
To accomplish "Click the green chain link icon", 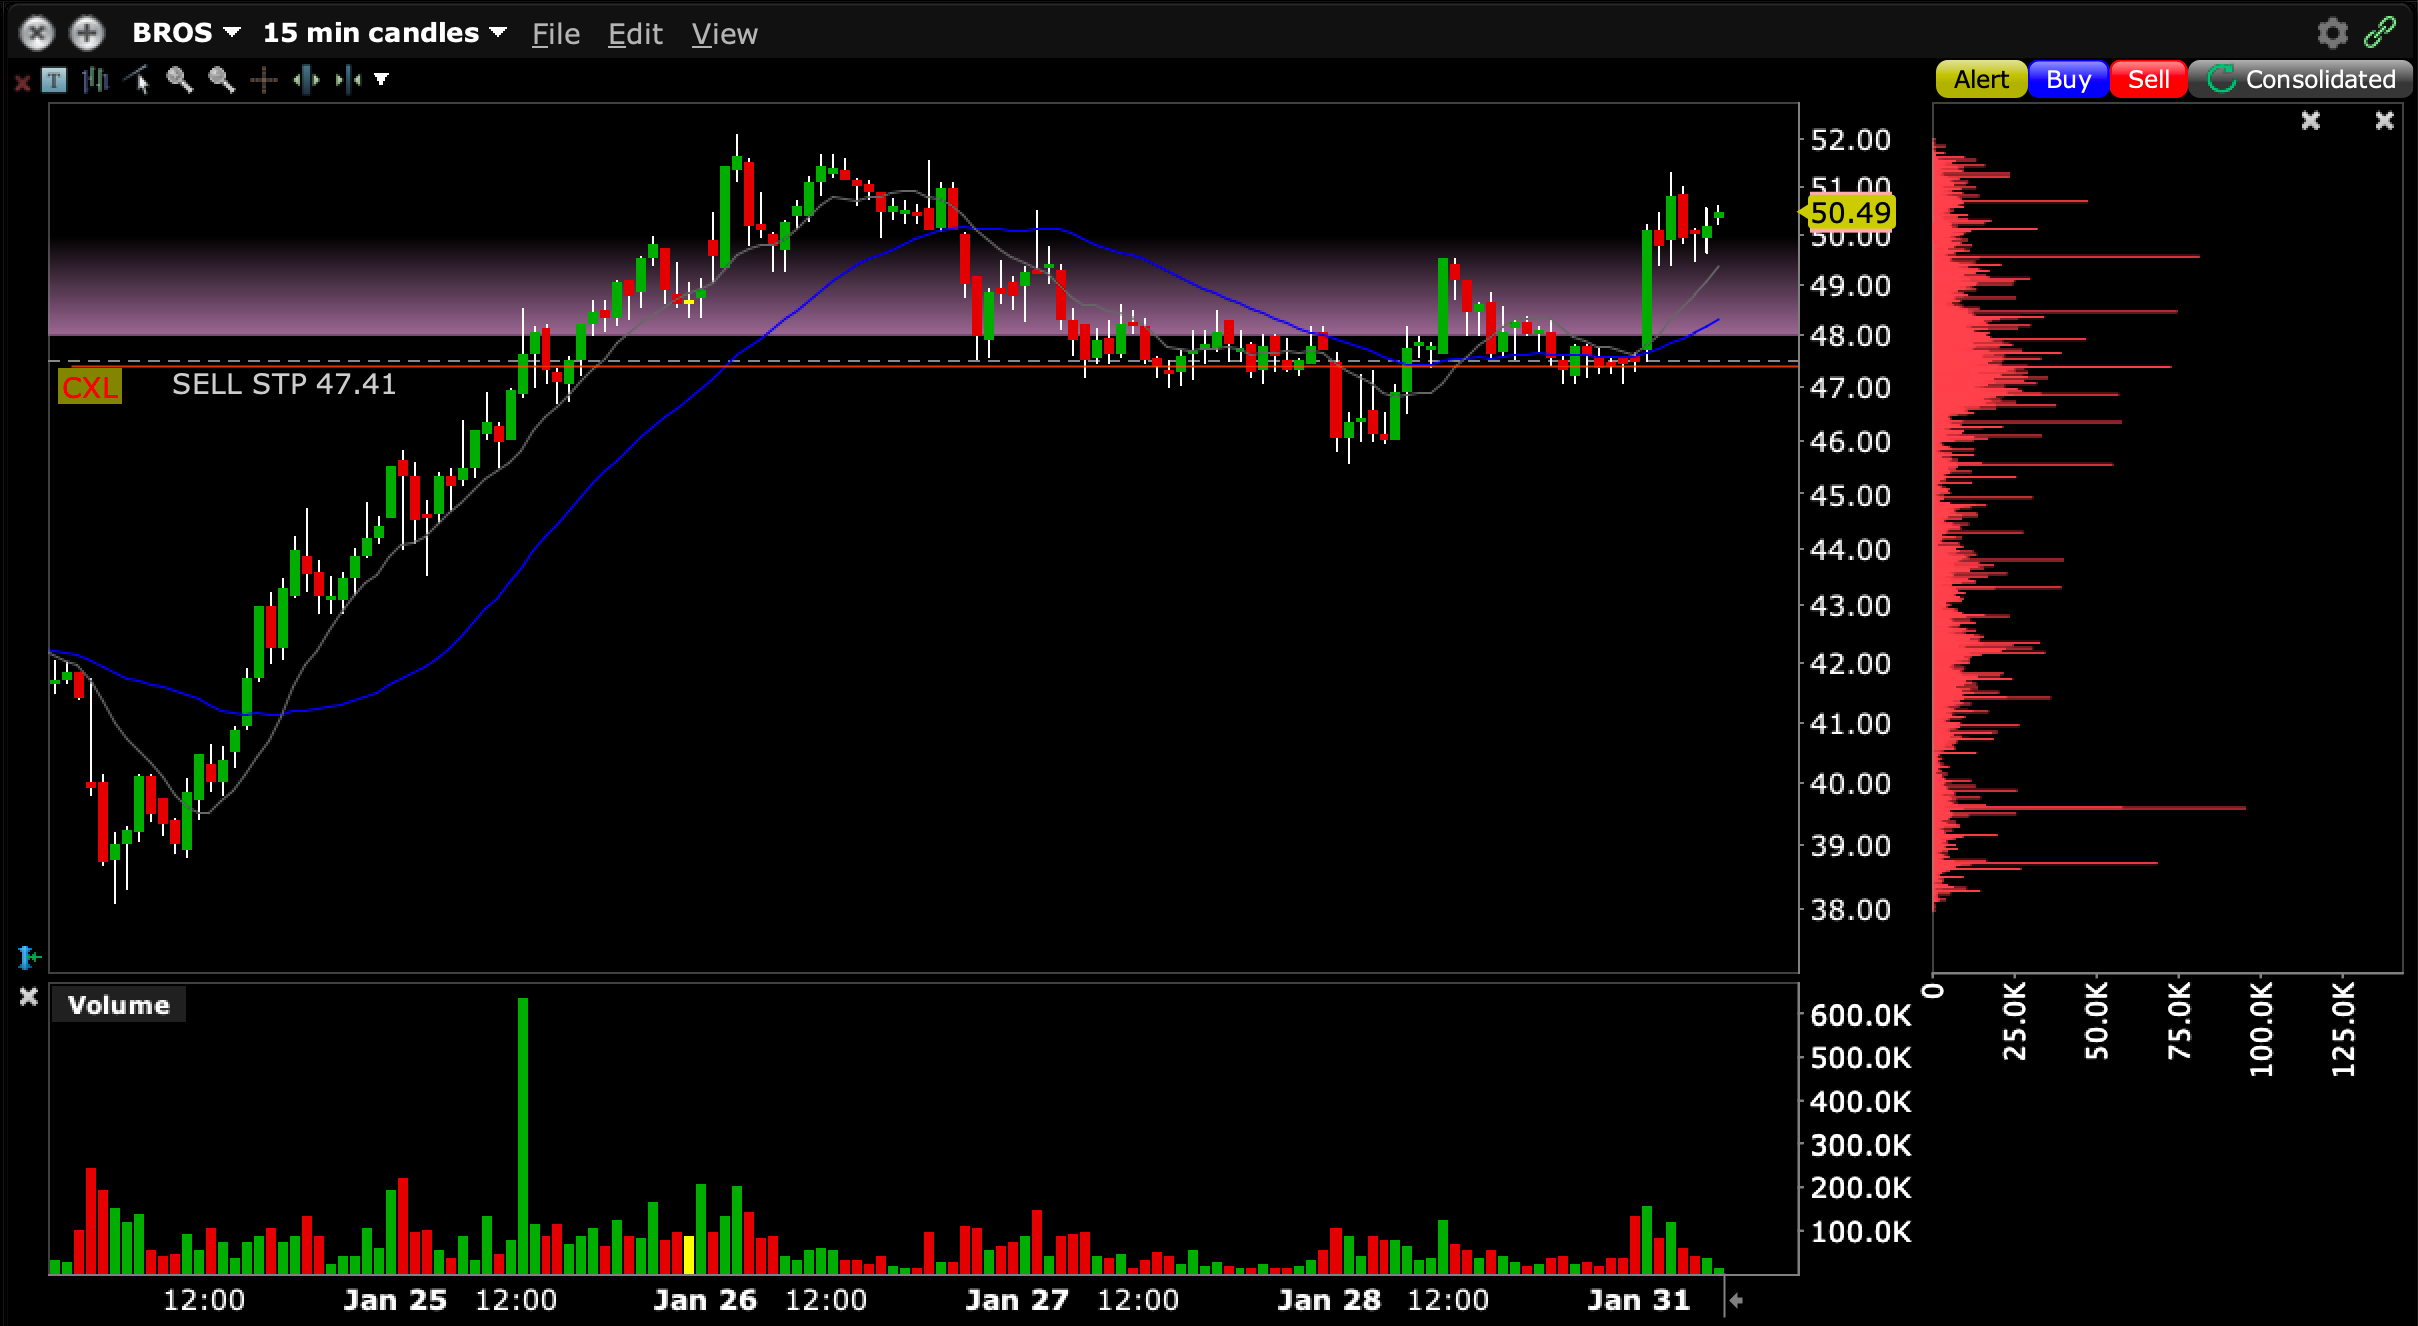I will click(2380, 33).
